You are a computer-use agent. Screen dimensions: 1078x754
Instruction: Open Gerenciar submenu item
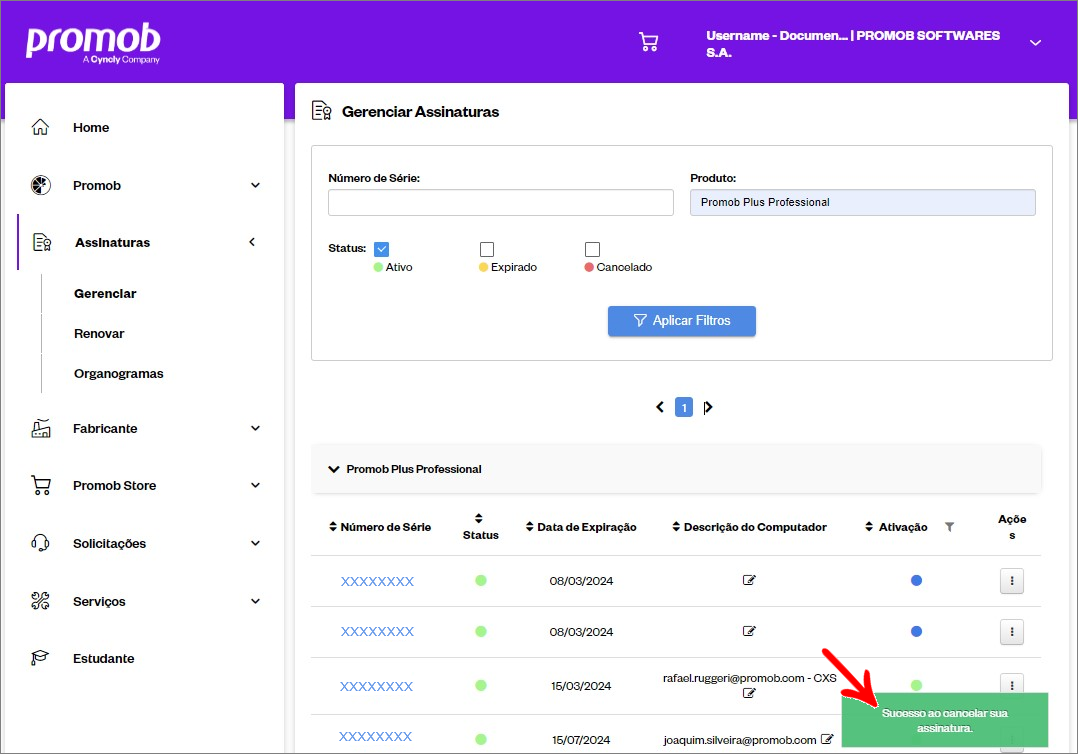pos(105,293)
